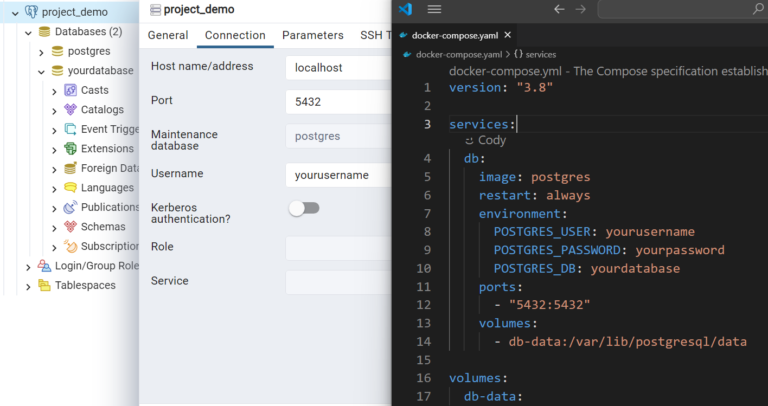Image resolution: width=768 pixels, height=406 pixels.
Task: Select the Extensions icon in tree
Action: [71, 148]
